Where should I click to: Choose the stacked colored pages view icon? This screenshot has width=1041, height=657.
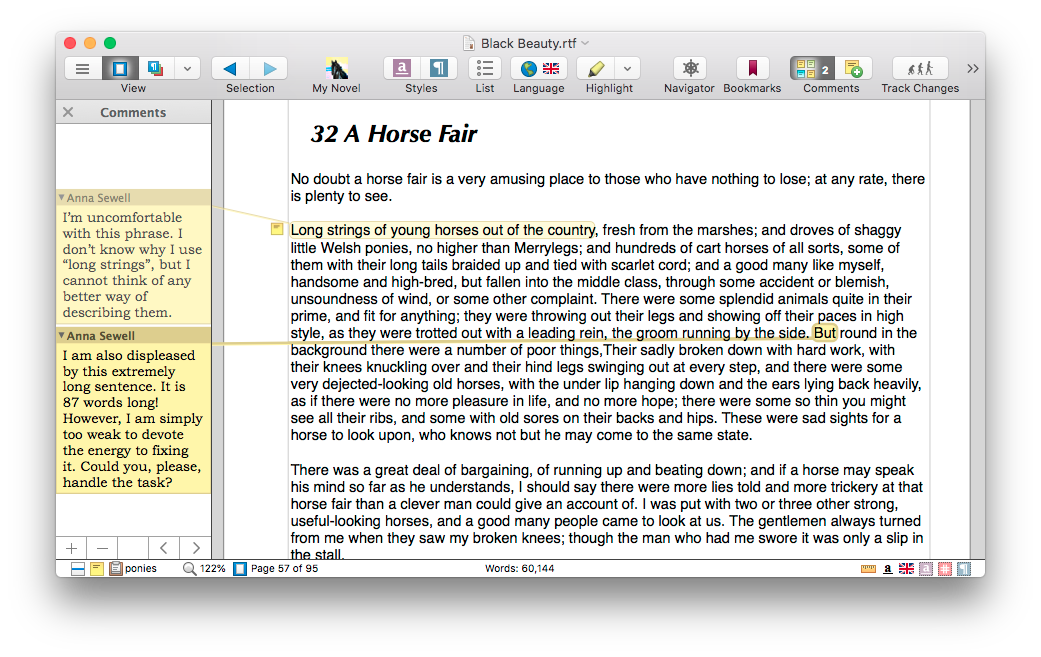pos(156,68)
